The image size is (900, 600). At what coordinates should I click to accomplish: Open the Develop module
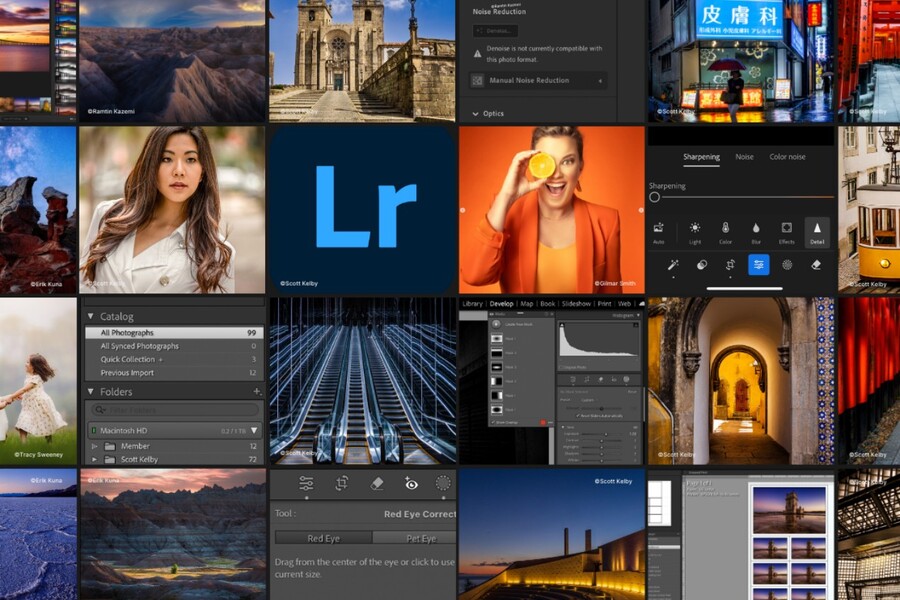click(501, 304)
